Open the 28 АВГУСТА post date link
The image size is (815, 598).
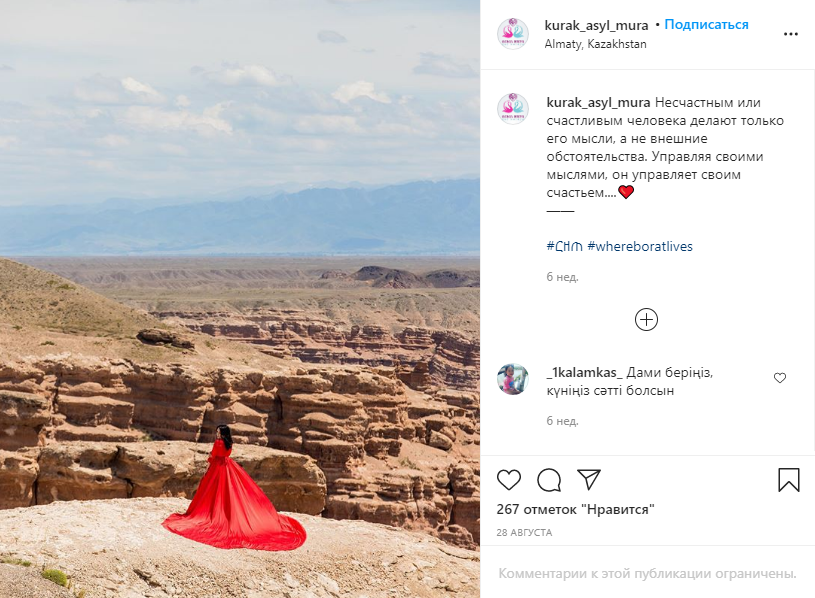[x=524, y=533]
